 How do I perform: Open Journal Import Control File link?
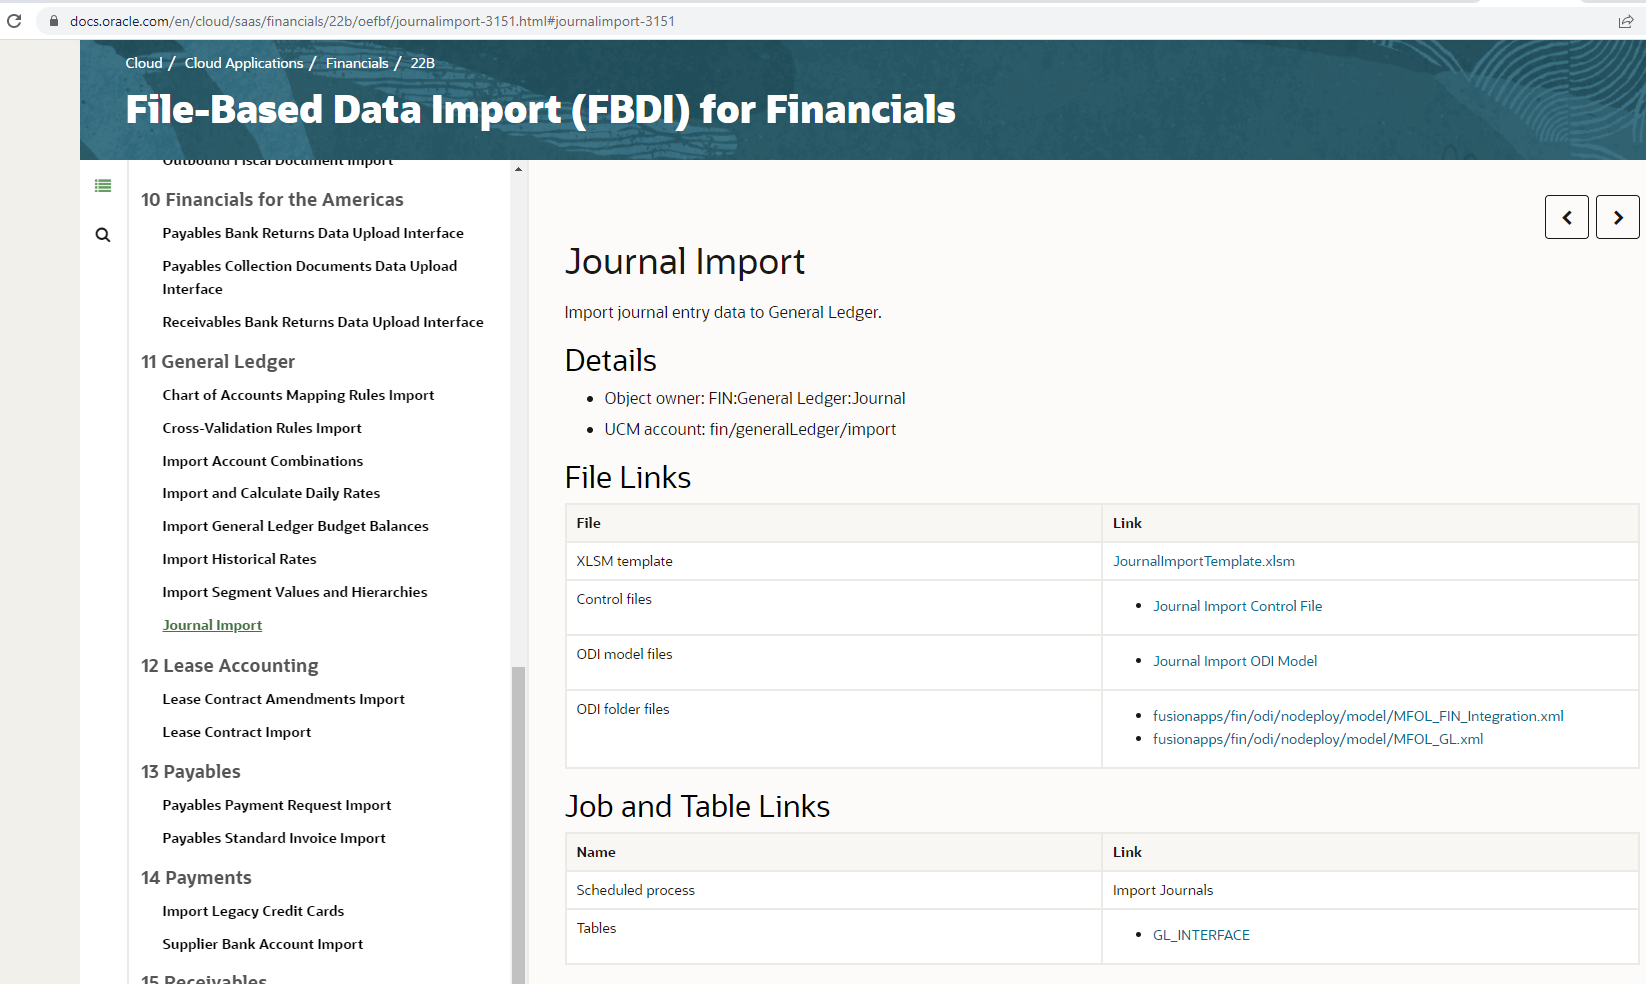coord(1237,606)
